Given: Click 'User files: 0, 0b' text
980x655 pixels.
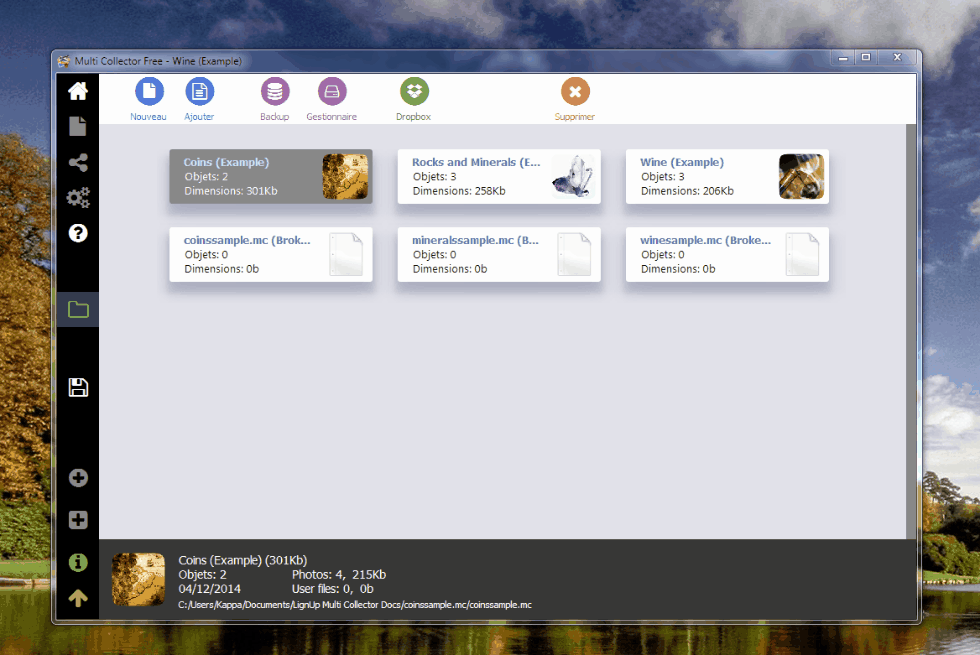Looking at the screenshot, I should pyautogui.click(x=332, y=589).
